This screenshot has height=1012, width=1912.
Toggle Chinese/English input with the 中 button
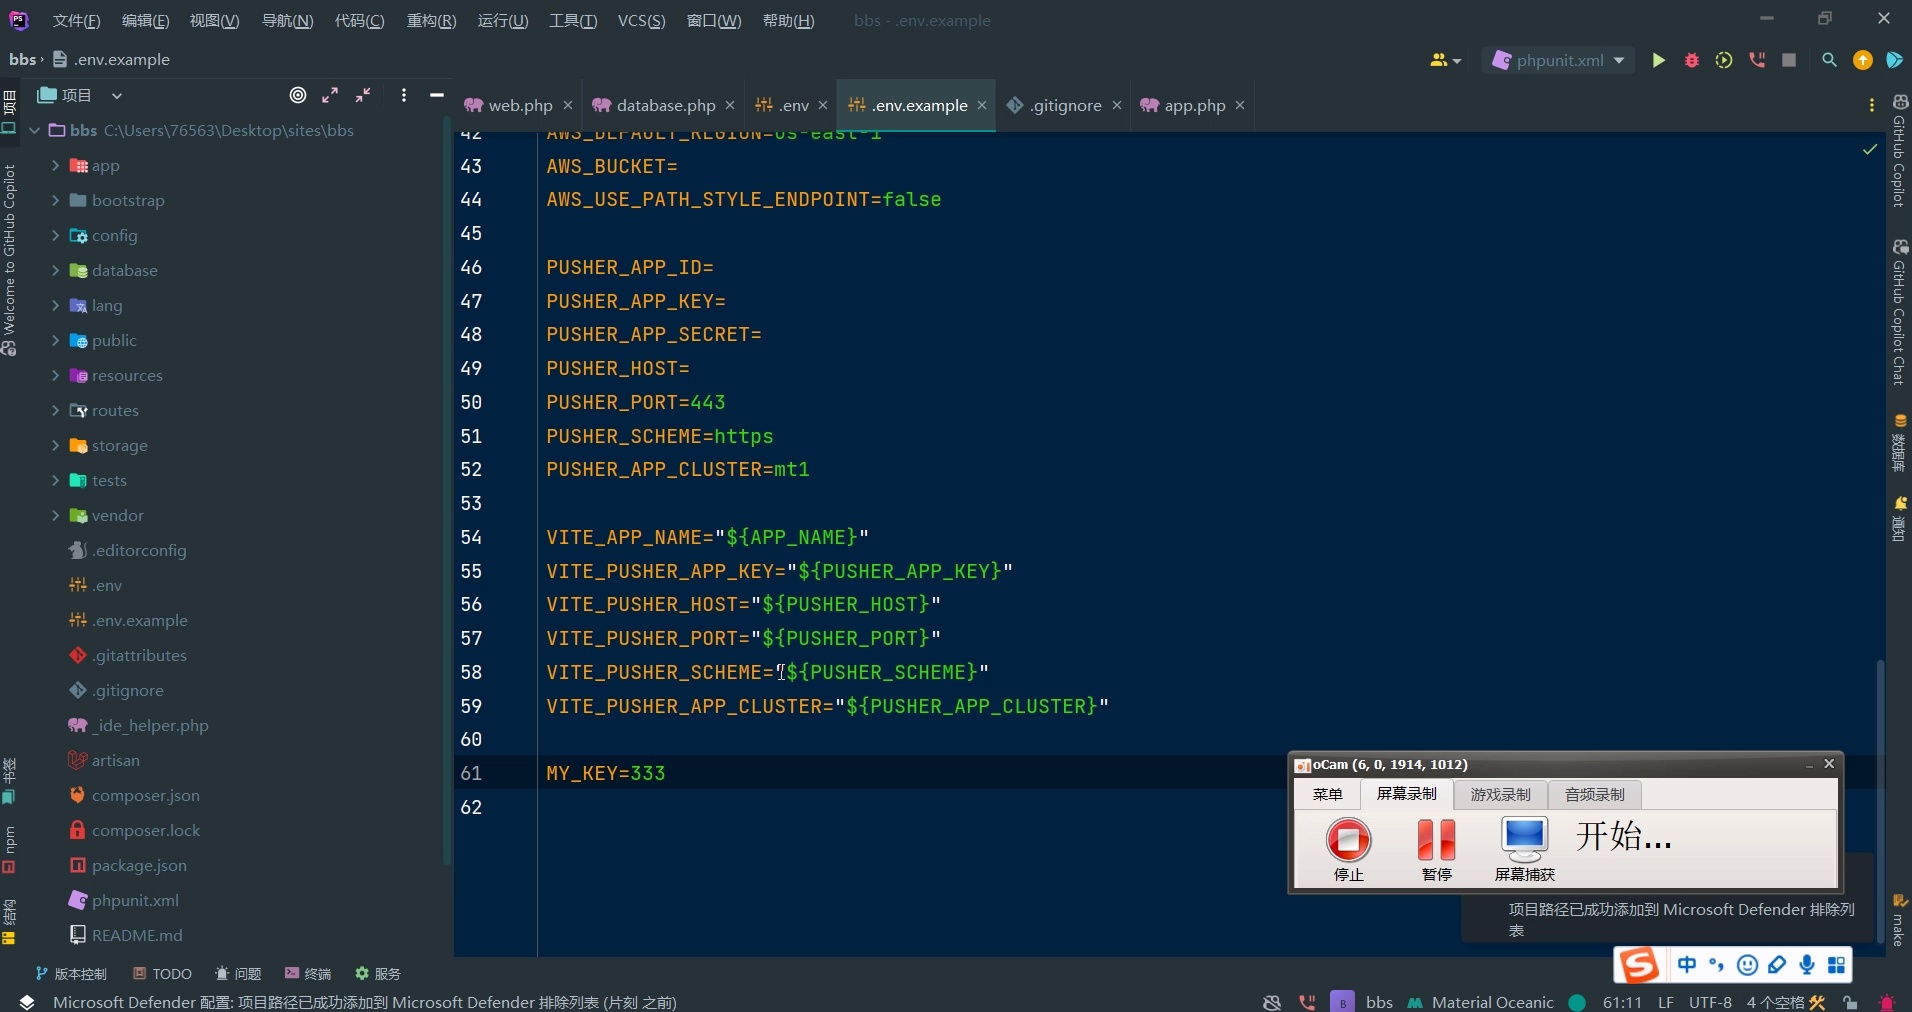click(1688, 964)
